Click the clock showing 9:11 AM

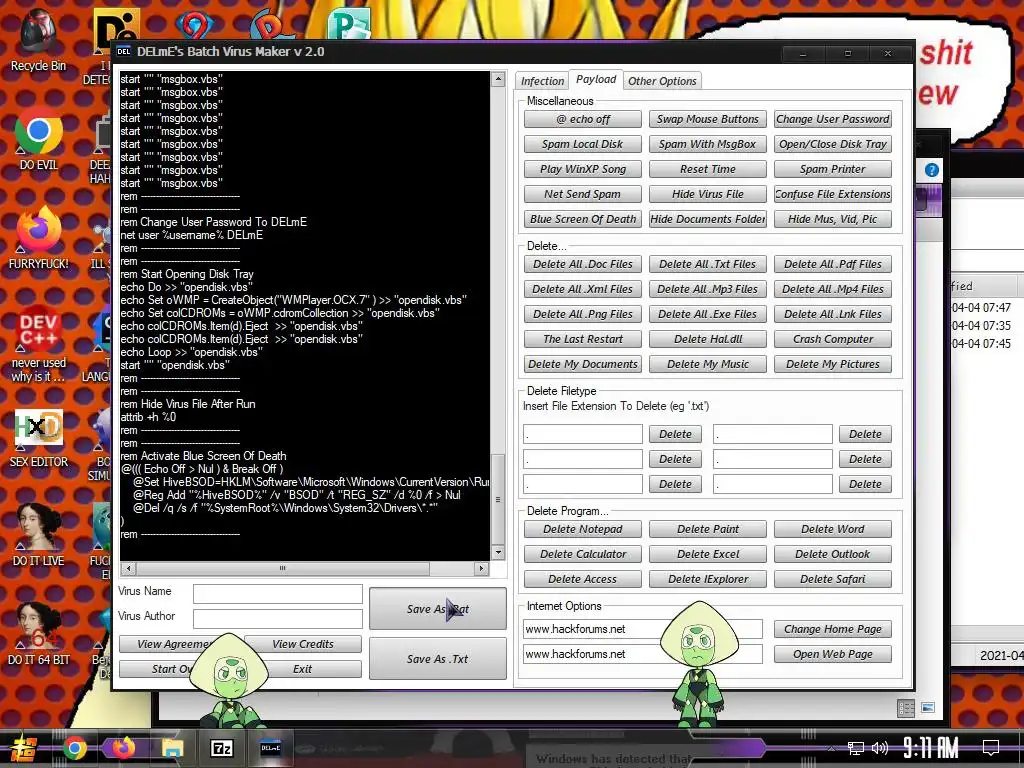tap(931, 747)
